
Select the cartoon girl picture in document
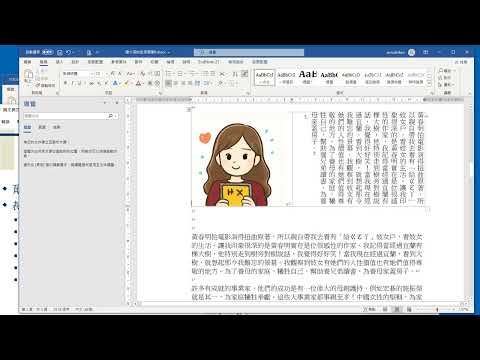coord(236,164)
